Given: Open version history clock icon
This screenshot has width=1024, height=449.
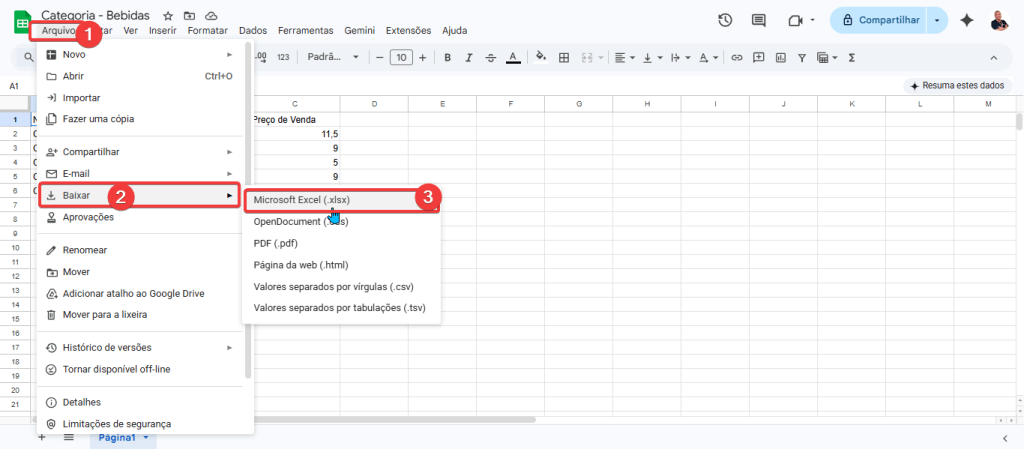Looking at the screenshot, I should [x=725, y=20].
